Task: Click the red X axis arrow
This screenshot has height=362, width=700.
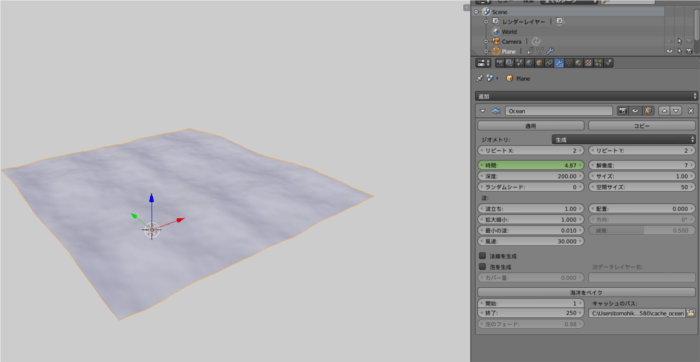Action: tap(180, 220)
